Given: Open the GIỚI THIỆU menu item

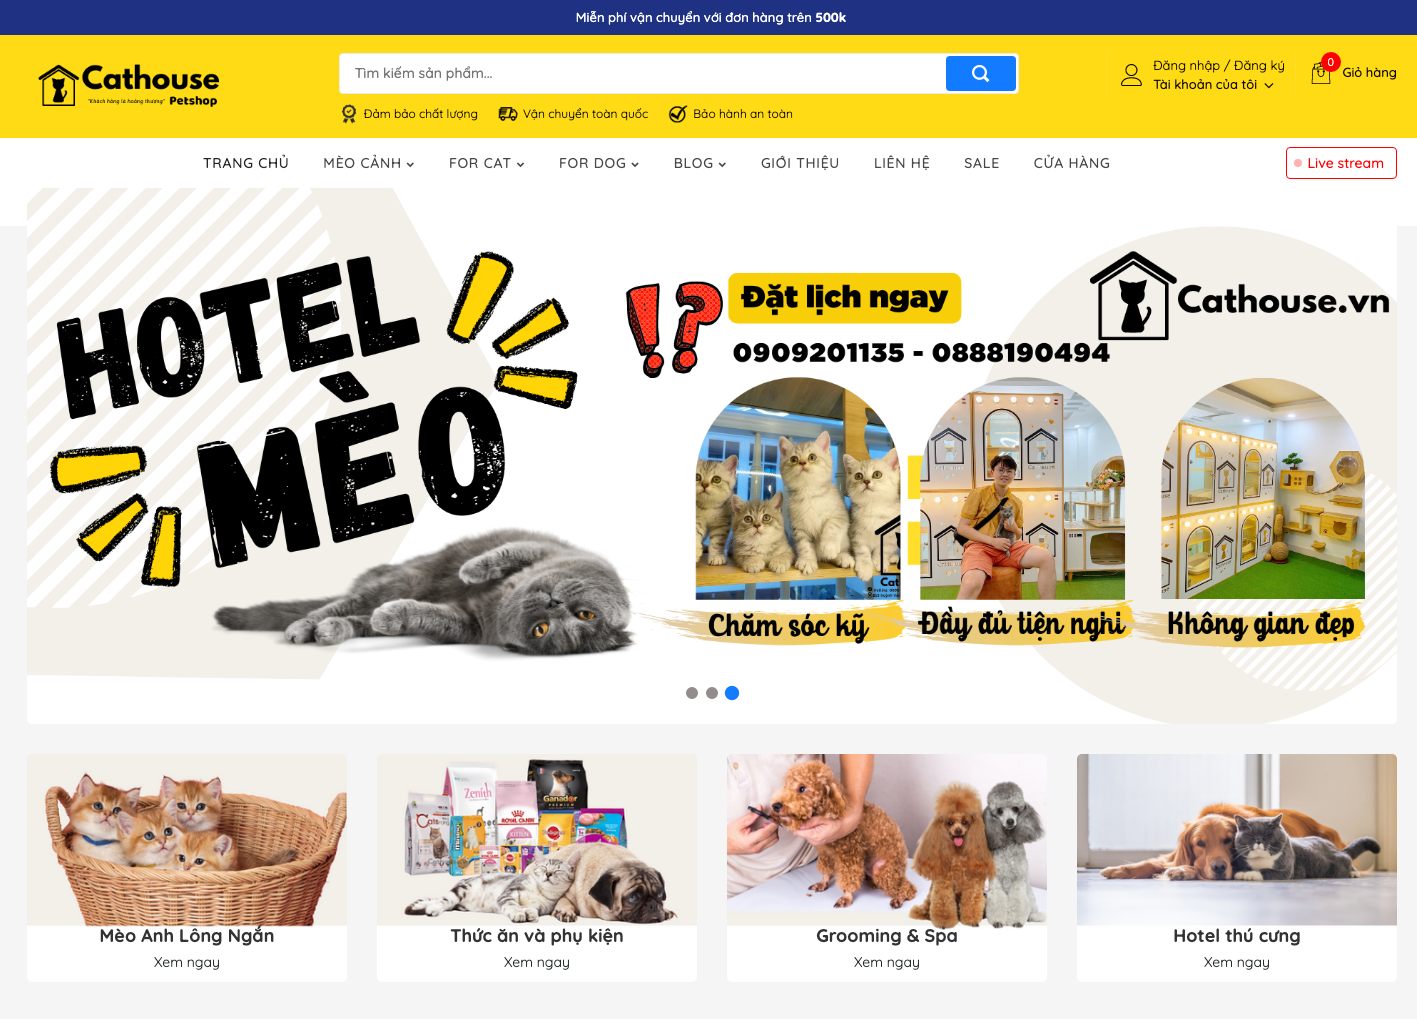Looking at the screenshot, I should 800,163.
